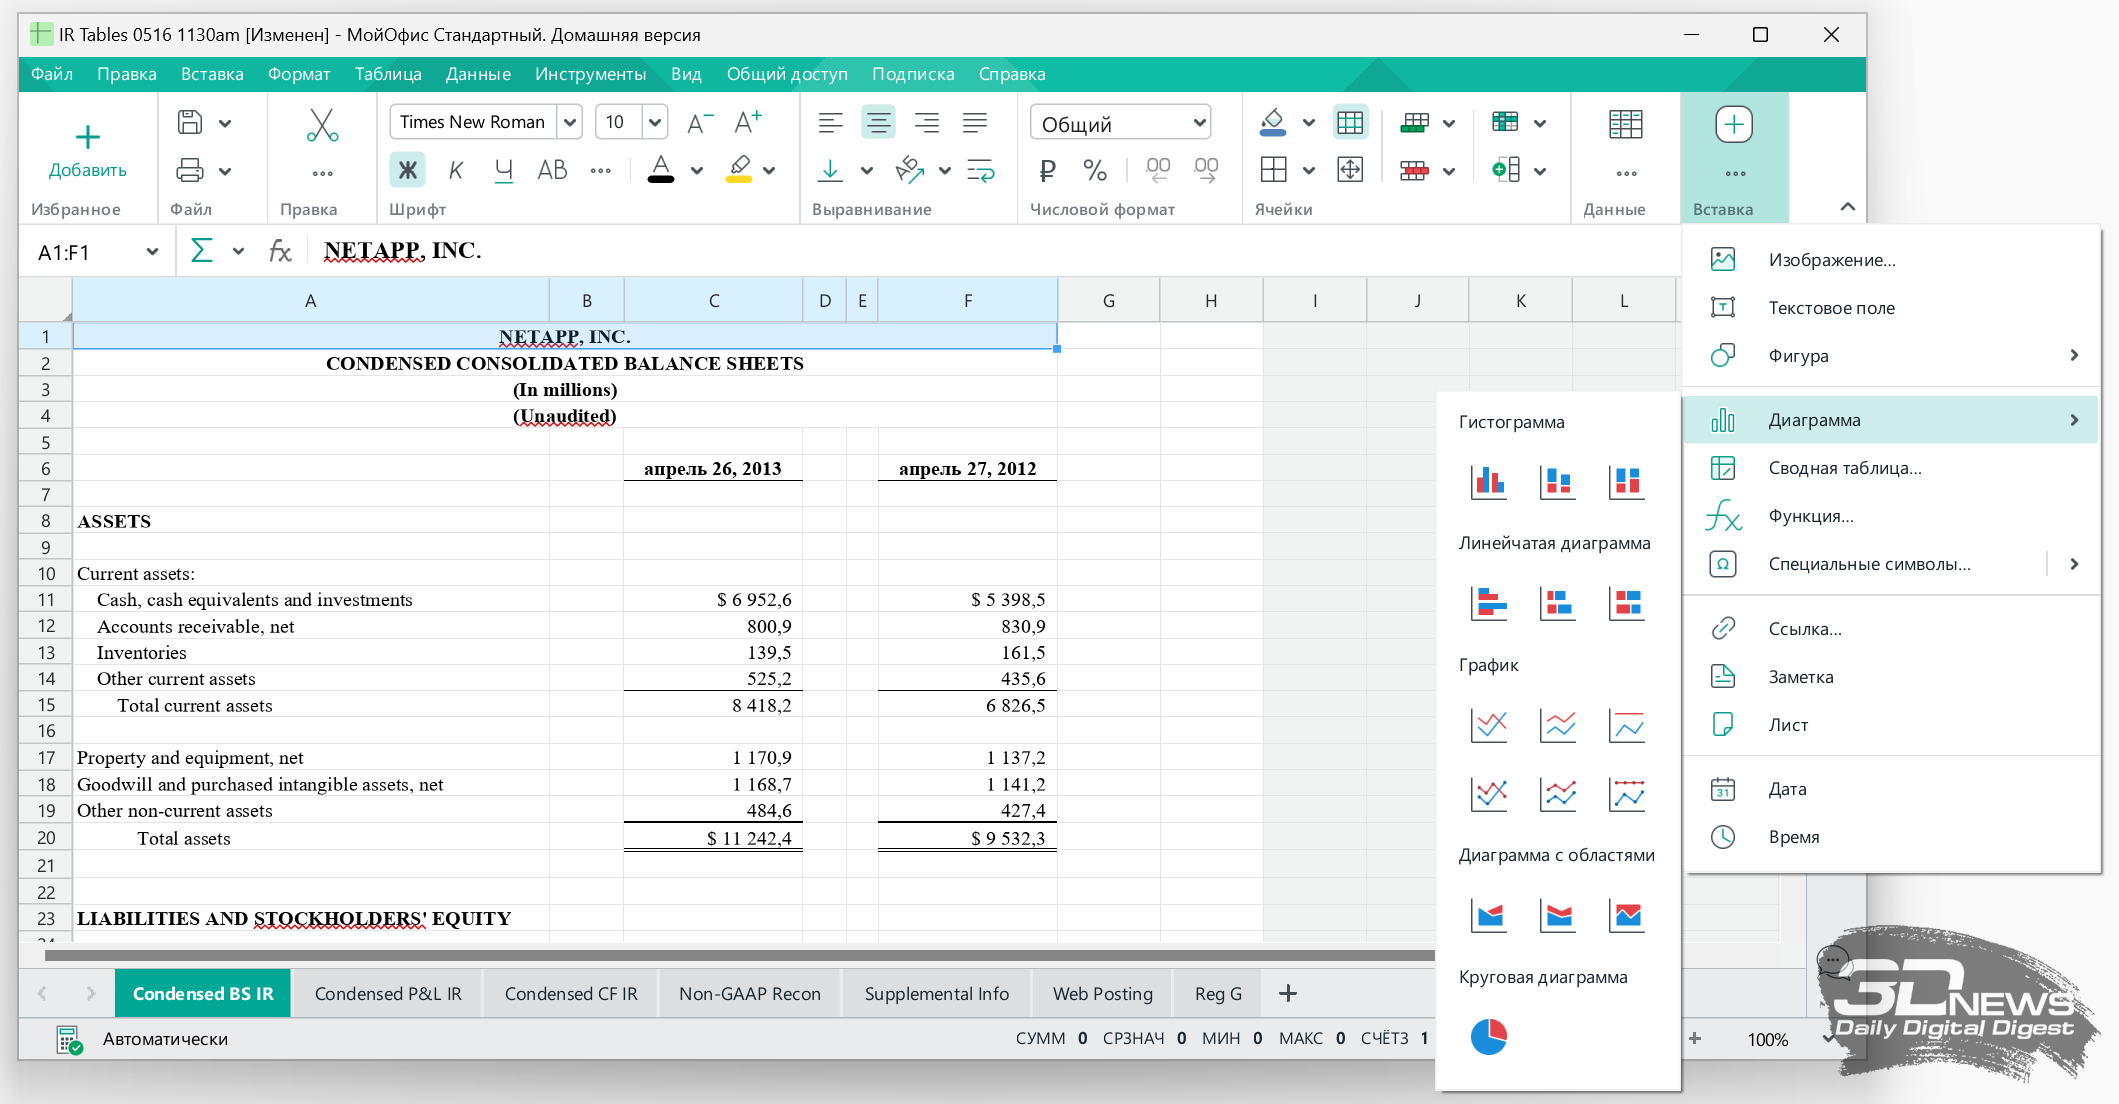
Task: Click the Вставка plus icon
Action: pyautogui.click(x=1734, y=124)
